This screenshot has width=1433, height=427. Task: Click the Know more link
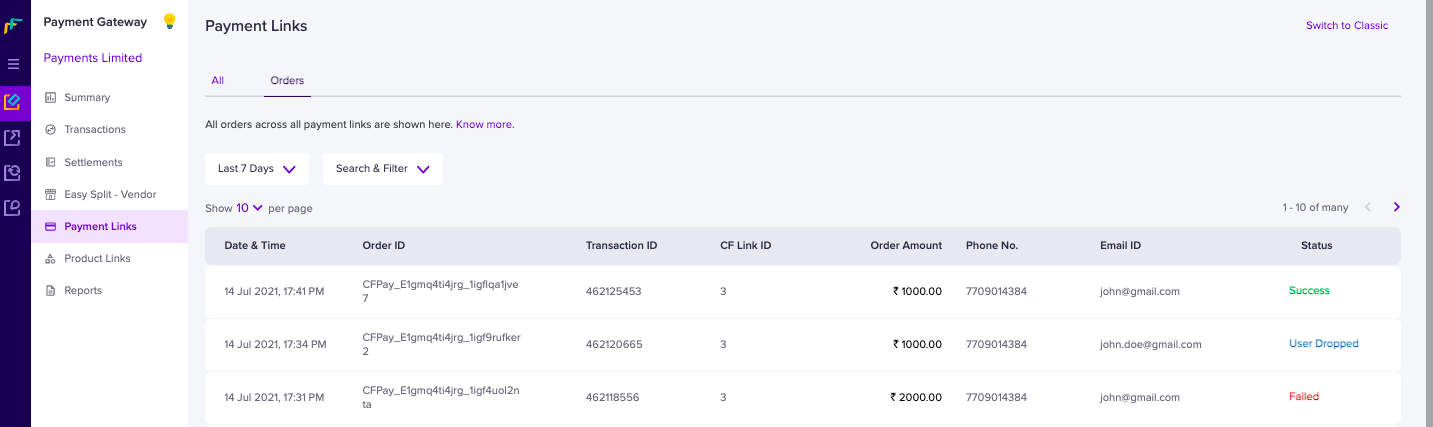484,125
